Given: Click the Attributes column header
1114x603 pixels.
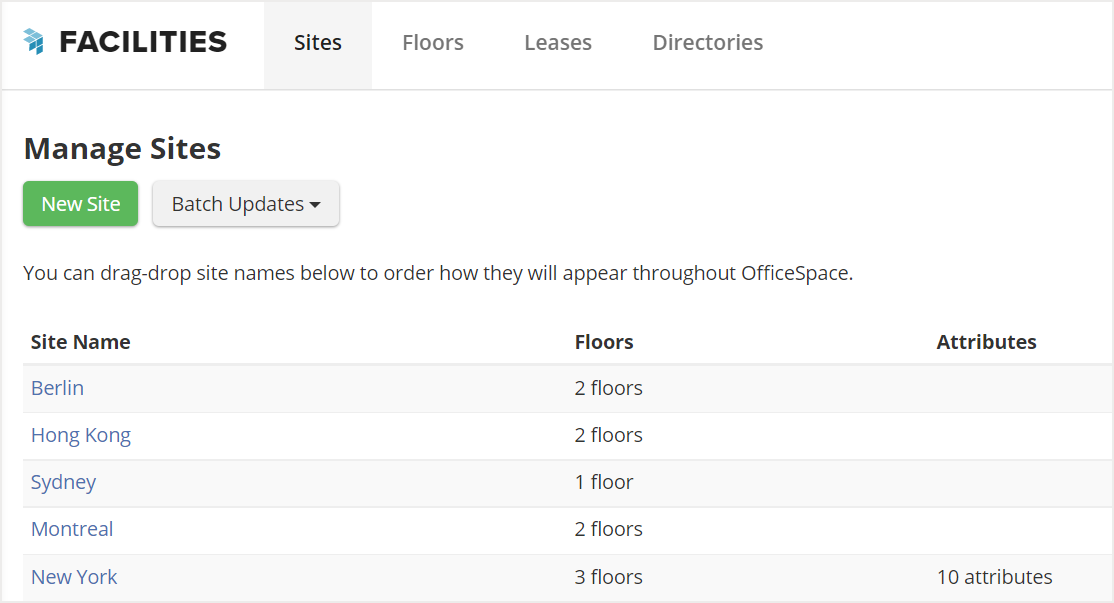Looking at the screenshot, I should [986, 342].
